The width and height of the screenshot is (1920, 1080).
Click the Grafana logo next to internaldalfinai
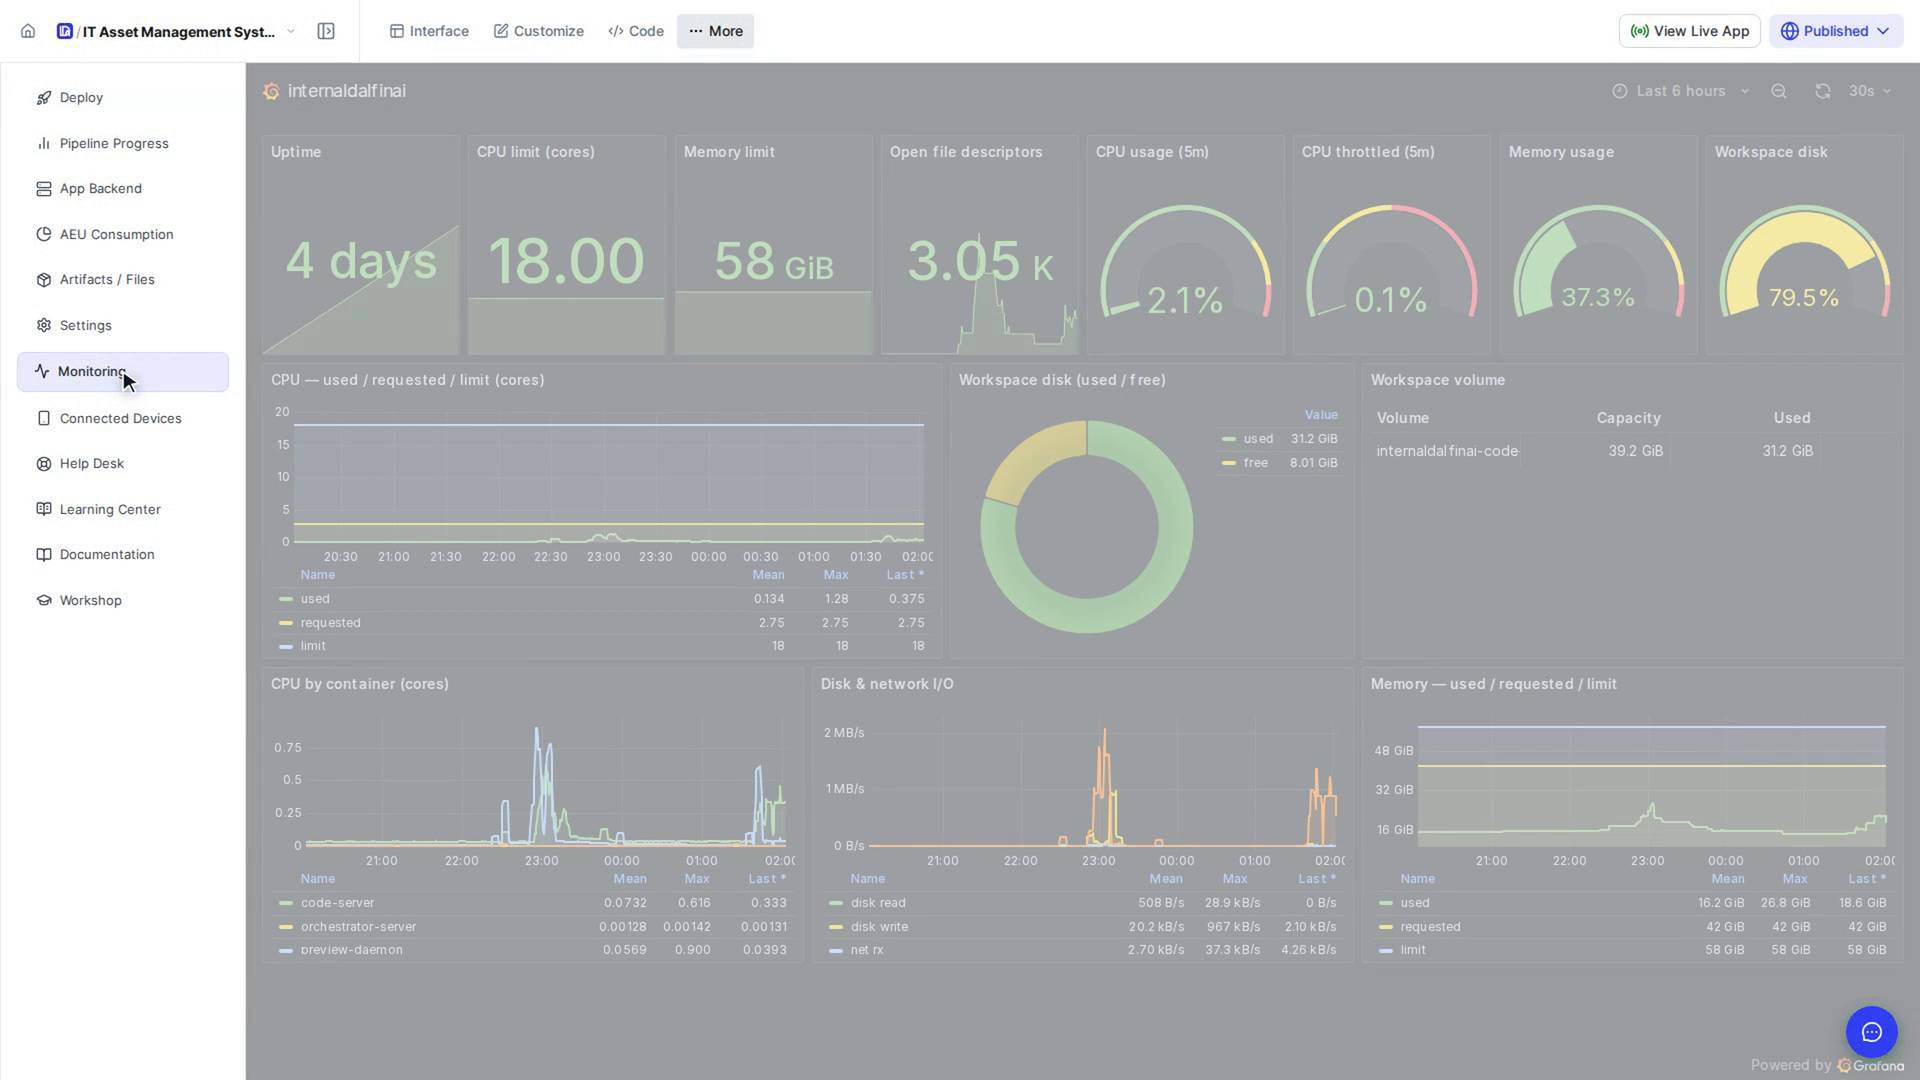(271, 92)
